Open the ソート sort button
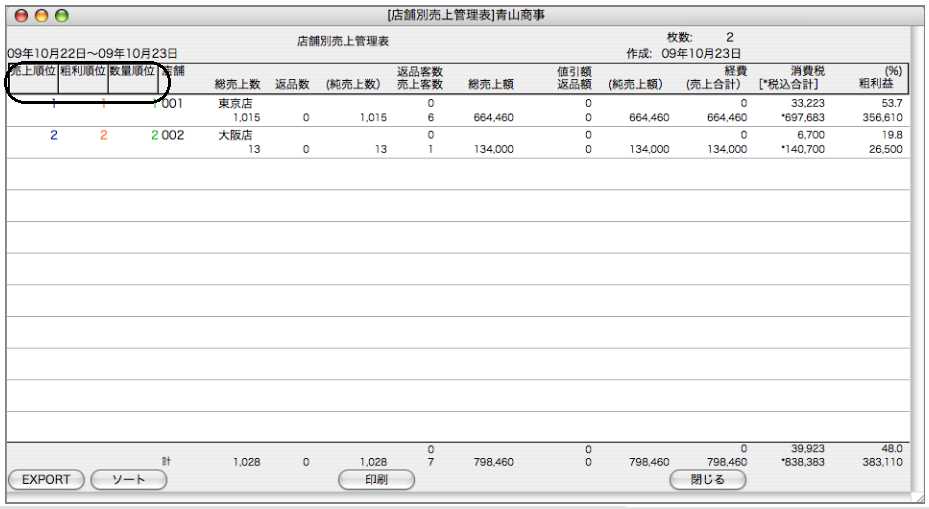Image resolution: width=929 pixels, height=509 pixels. (129, 479)
